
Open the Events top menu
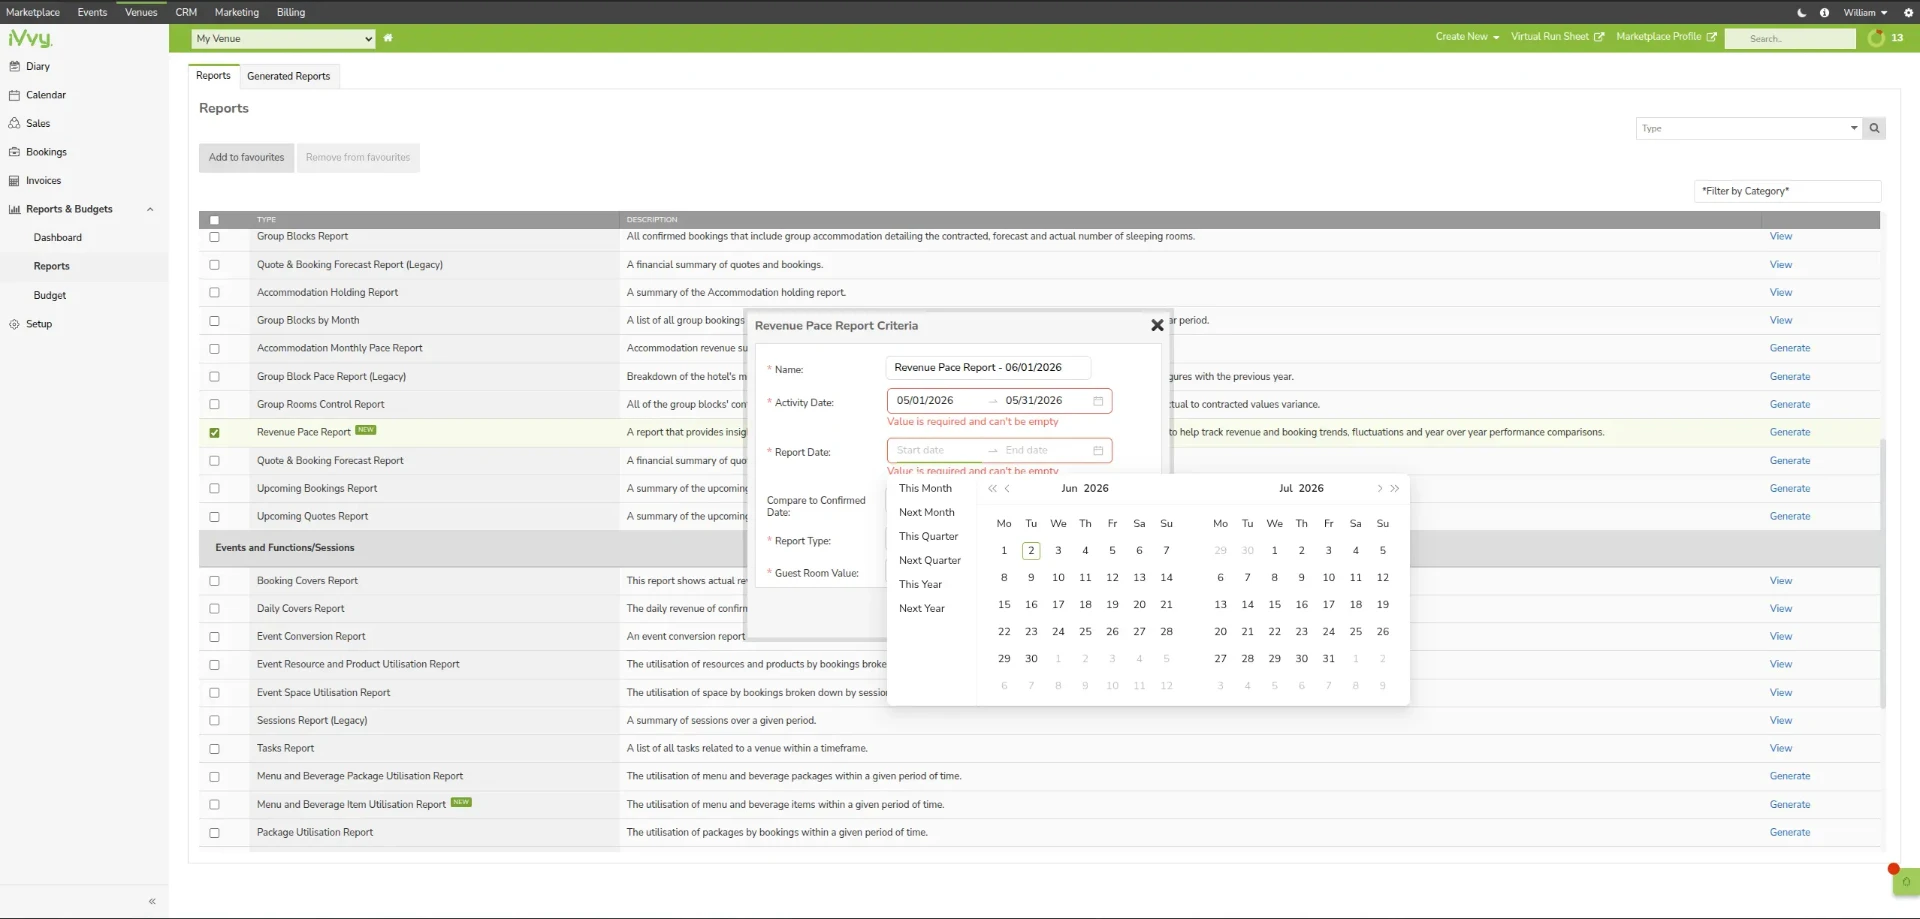pos(92,12)
